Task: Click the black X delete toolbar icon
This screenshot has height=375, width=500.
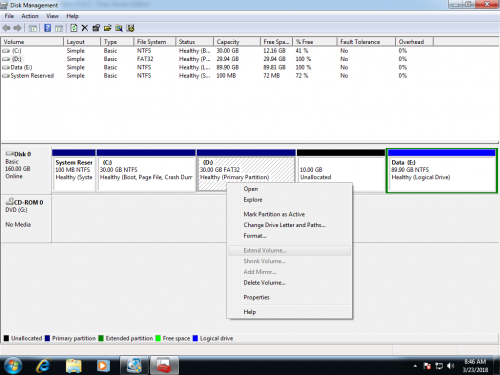Action: 85,28
